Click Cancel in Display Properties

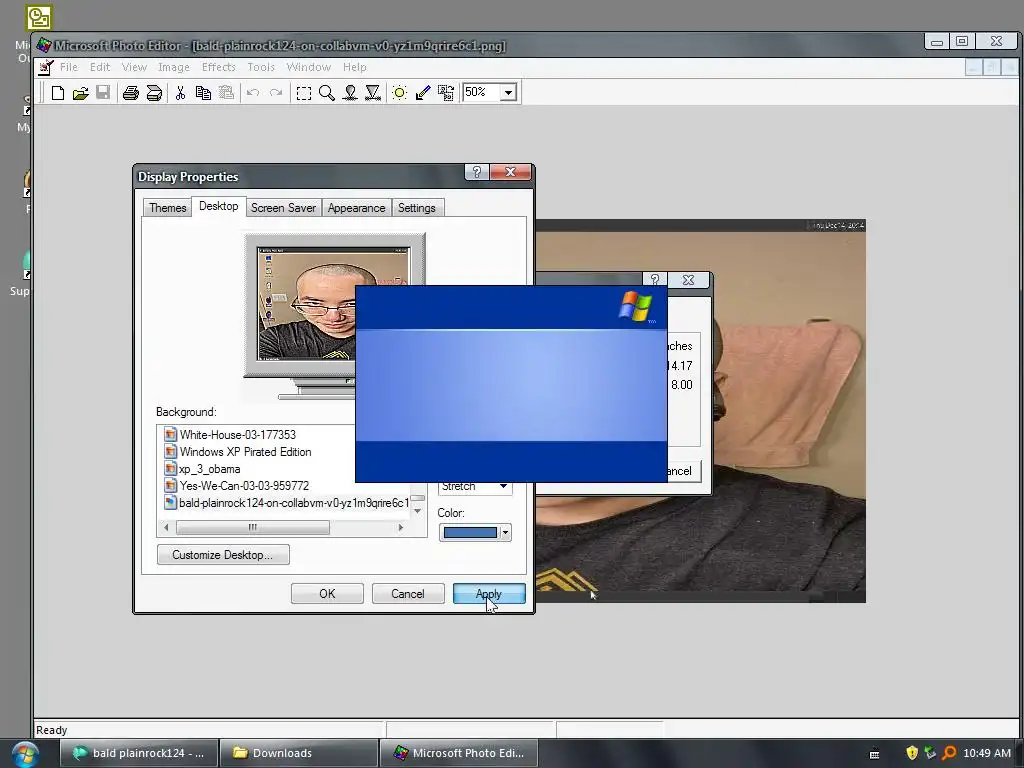[408, 594]
